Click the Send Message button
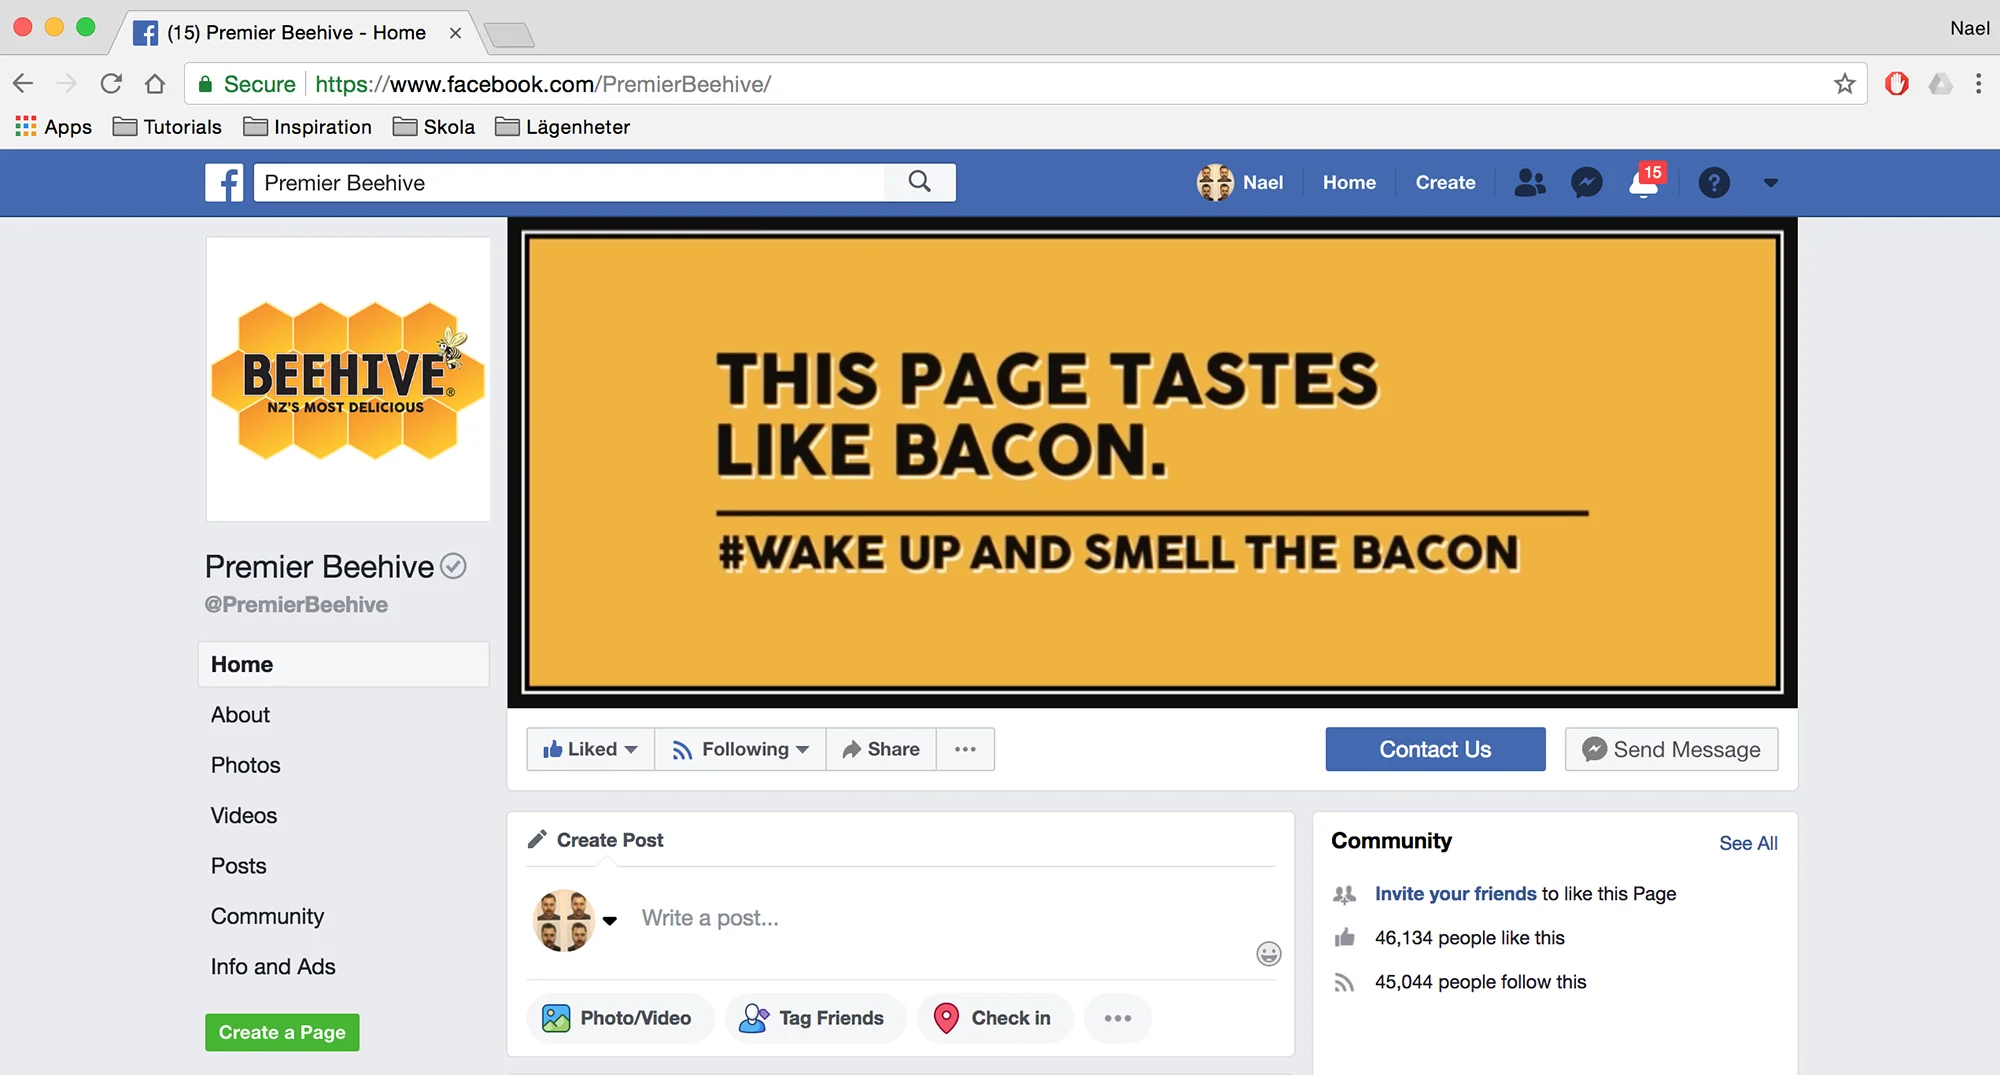Viewport: 2000px width, 1075px height. (x=1671, y=749)
